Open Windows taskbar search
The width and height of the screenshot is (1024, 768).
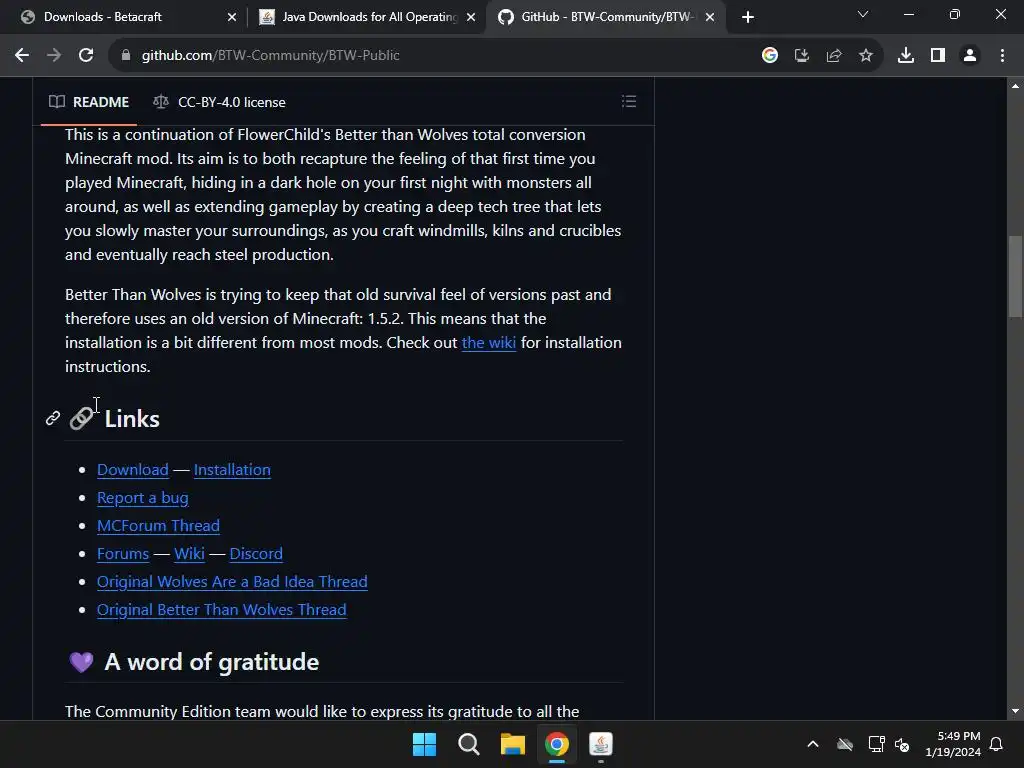click(x=469, y=744)
